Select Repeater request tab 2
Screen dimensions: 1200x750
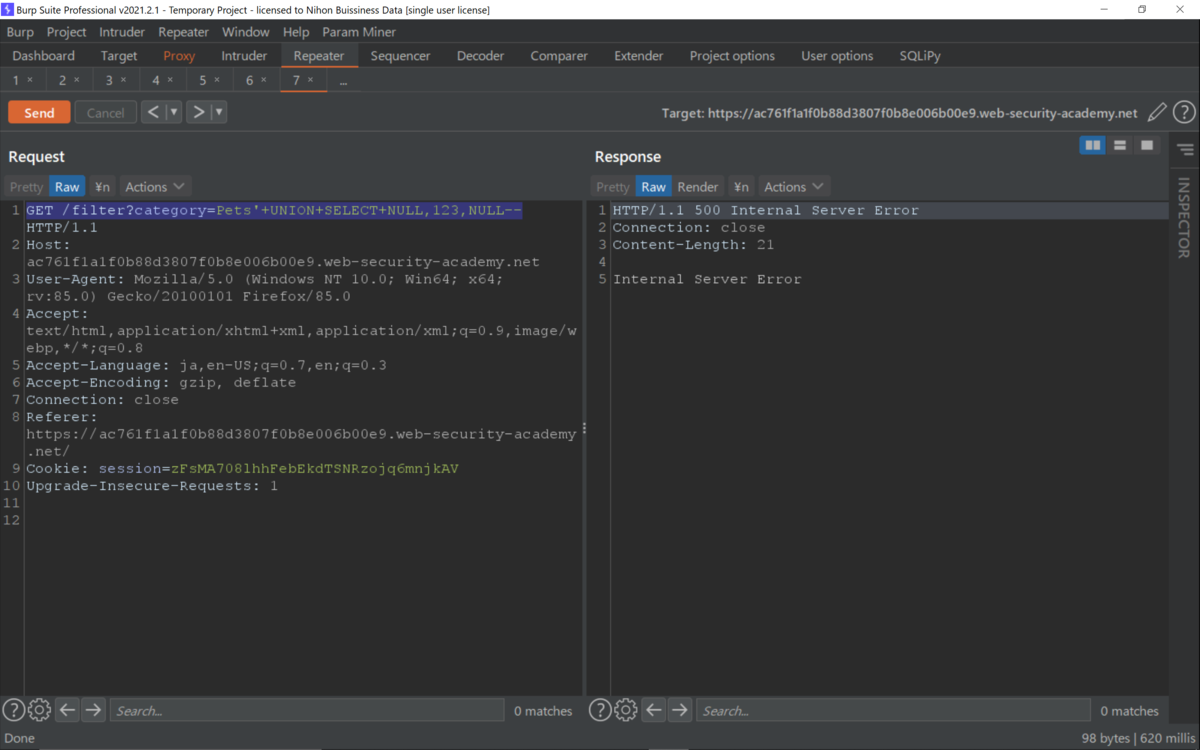tap(62, 80)
